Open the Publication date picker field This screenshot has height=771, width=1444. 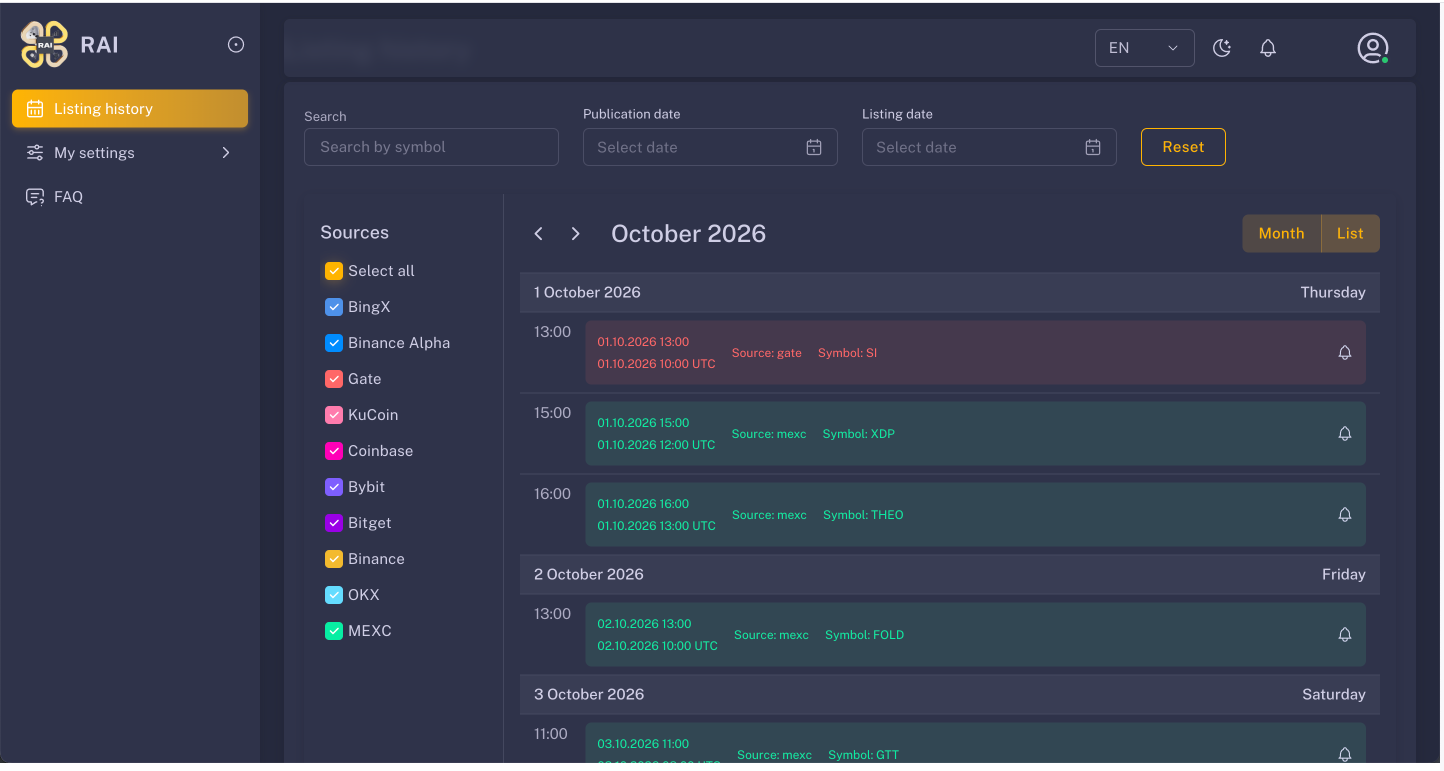pos(710,147)
